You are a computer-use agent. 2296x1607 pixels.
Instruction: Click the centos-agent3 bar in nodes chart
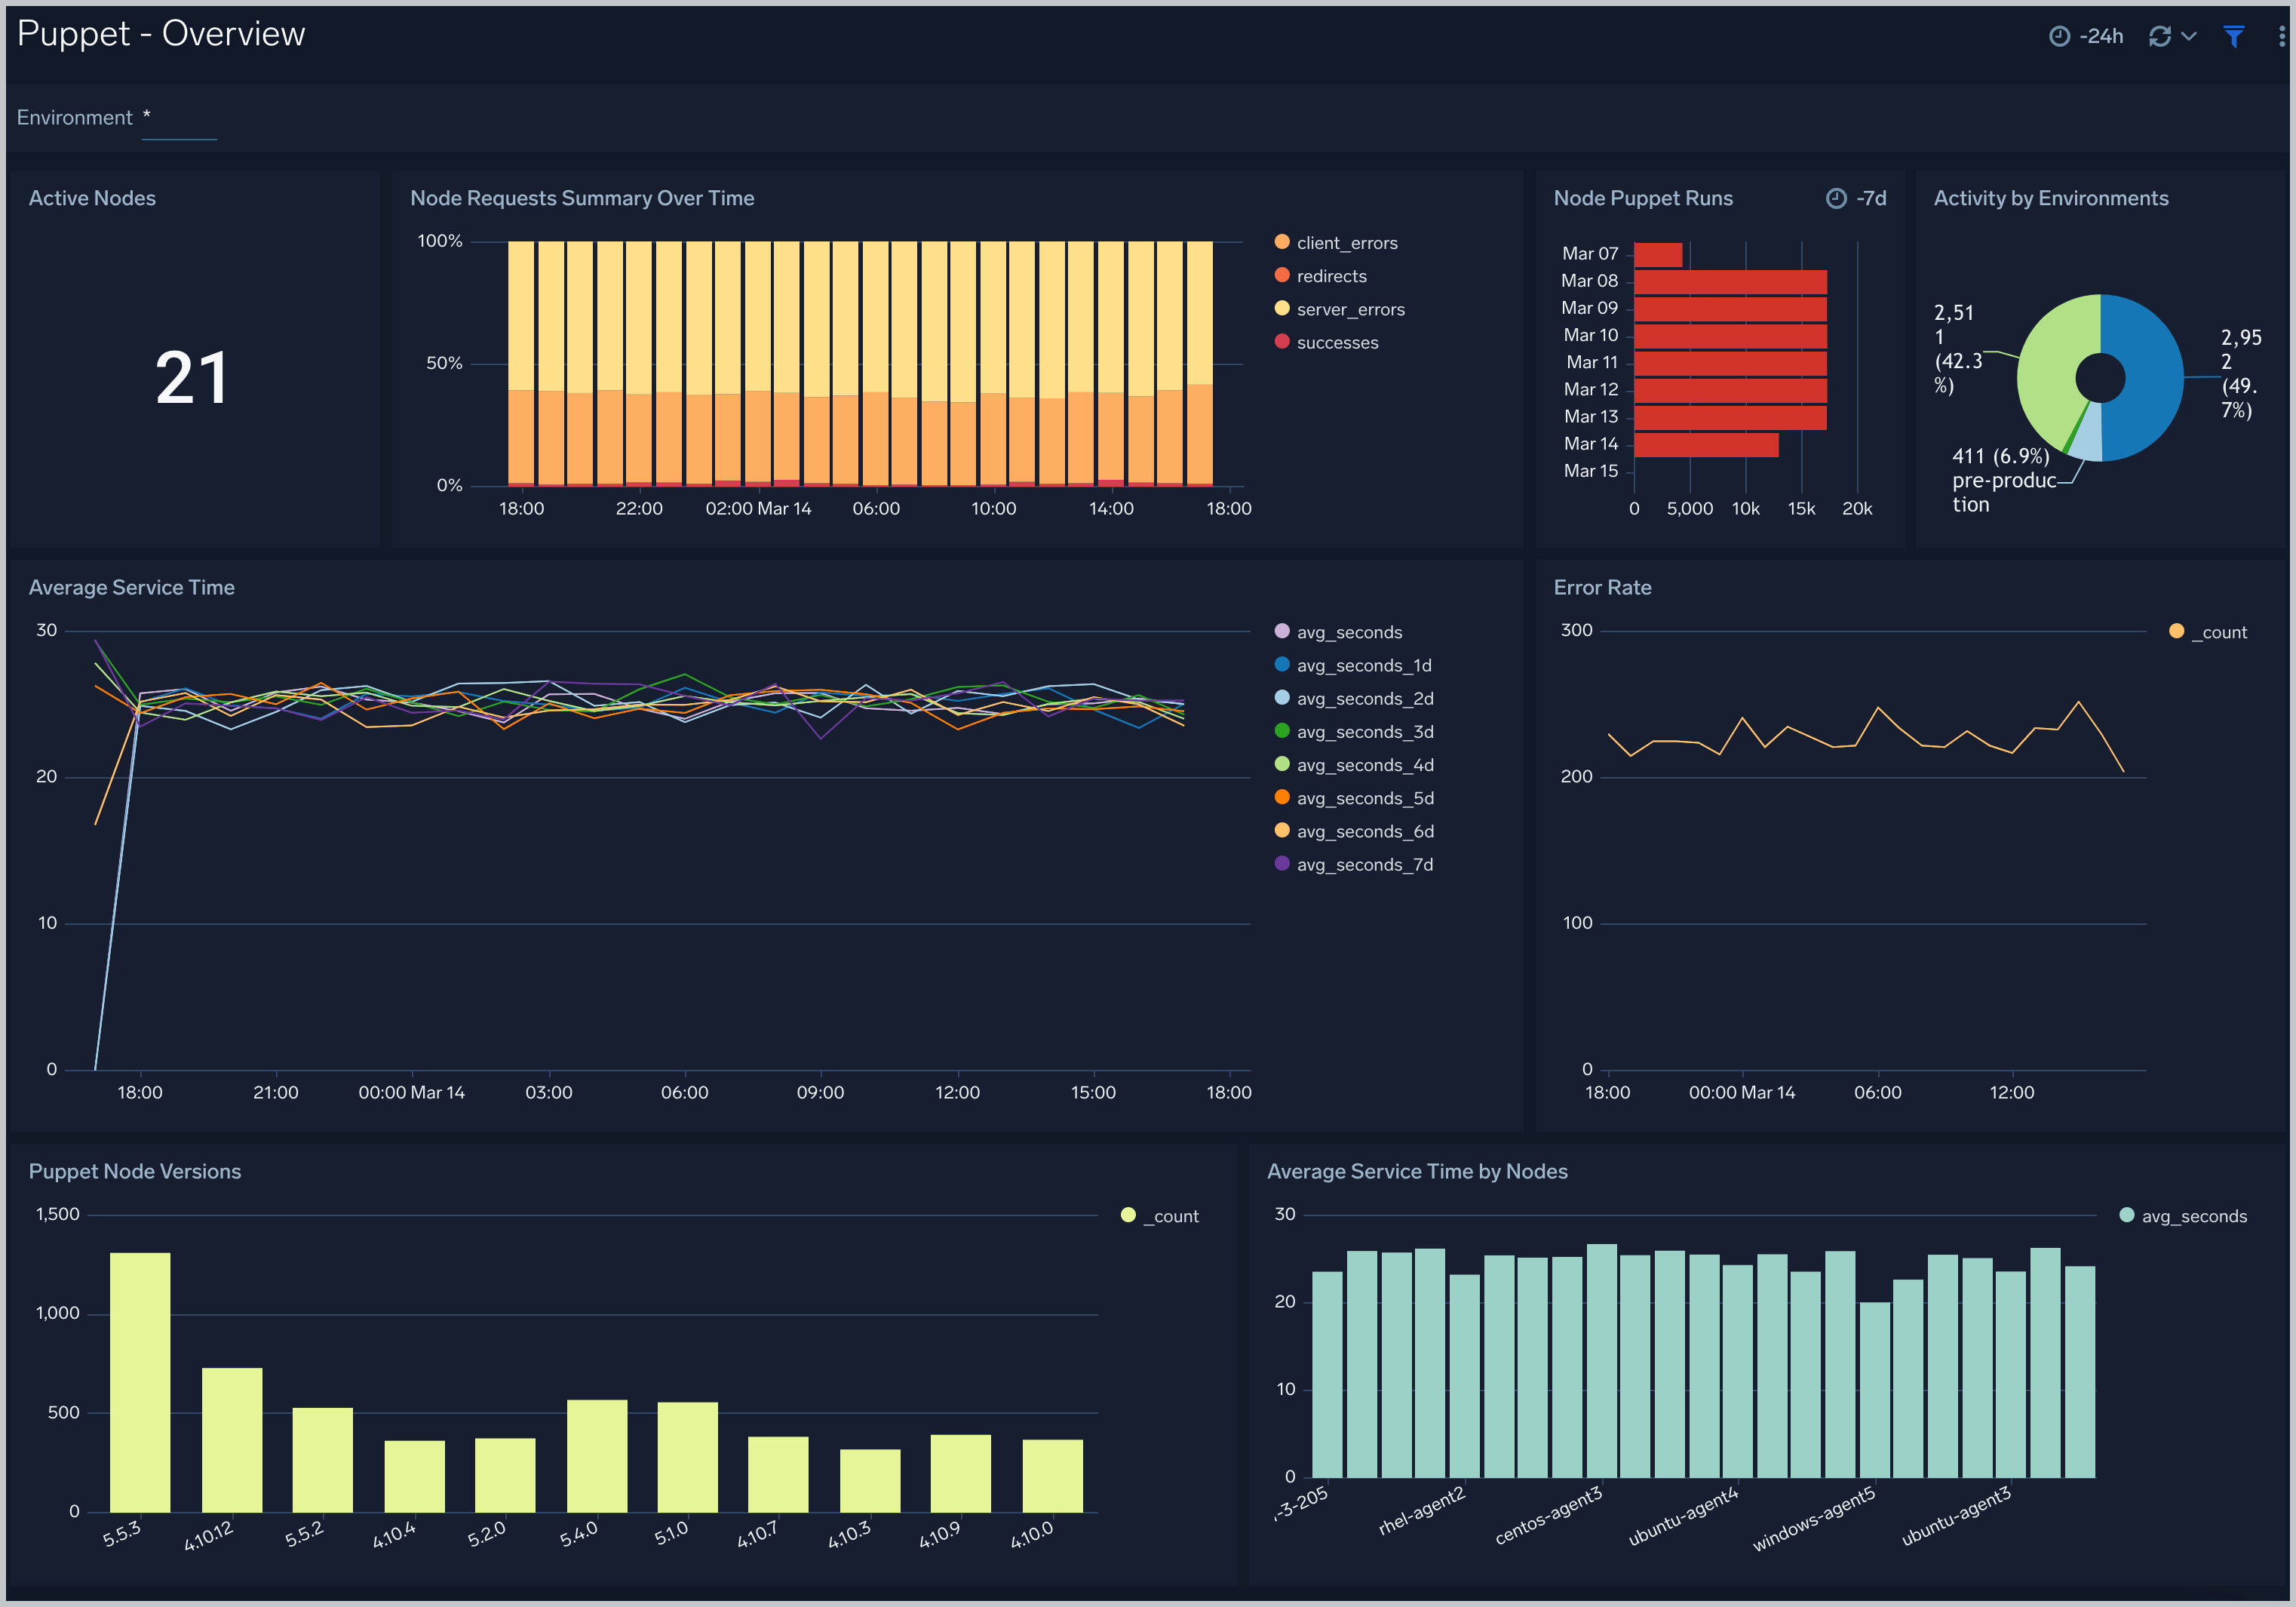click(1602, 1361)
